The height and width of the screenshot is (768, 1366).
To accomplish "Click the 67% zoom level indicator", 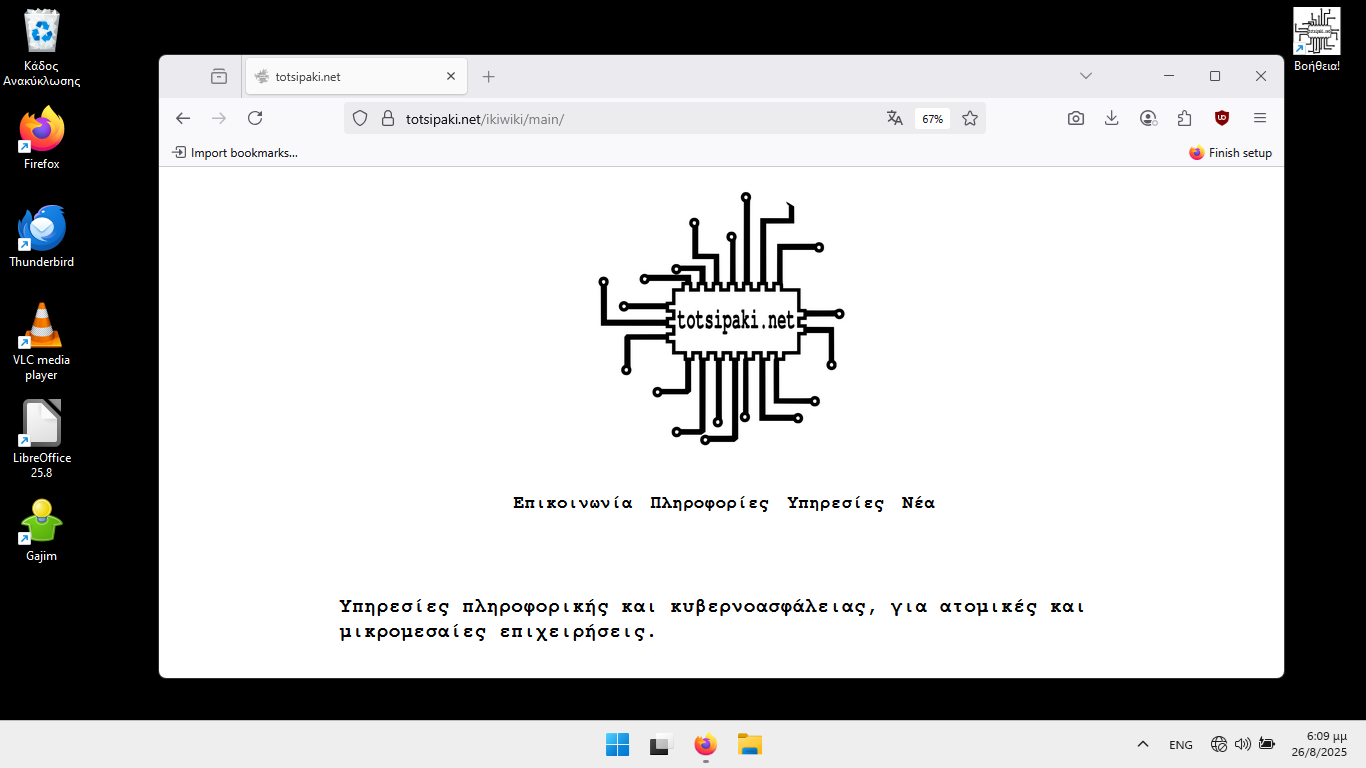I will 932,119.
